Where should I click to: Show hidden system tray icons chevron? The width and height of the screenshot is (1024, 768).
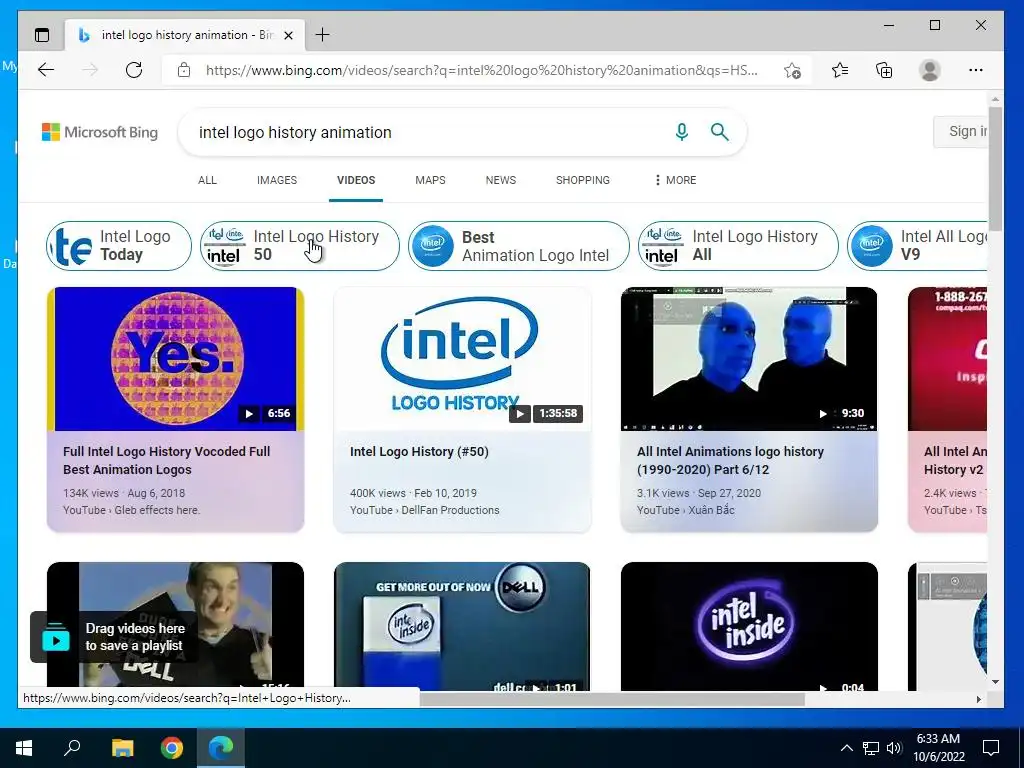[846, 748]
